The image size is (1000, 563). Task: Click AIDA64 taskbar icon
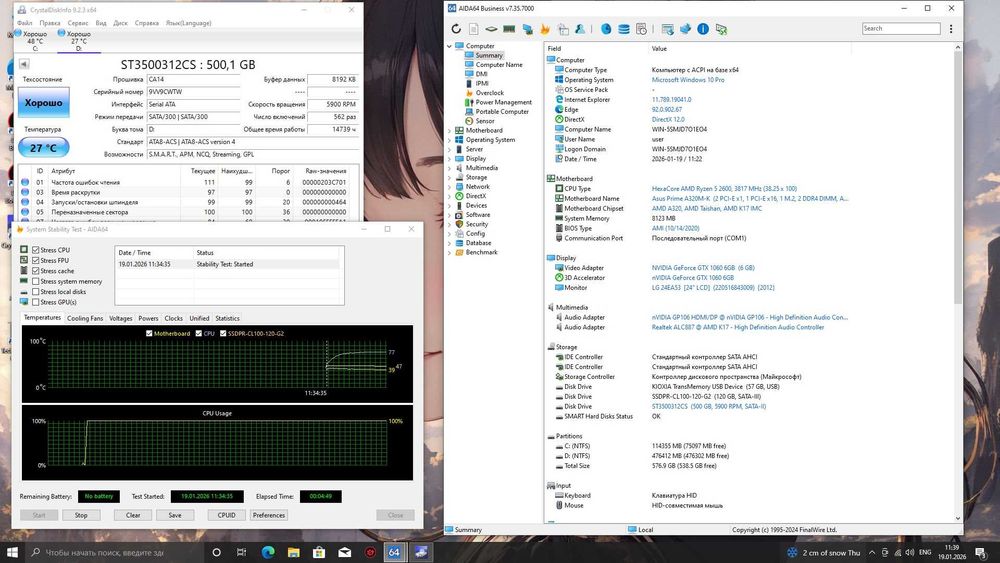tap(394, 552)
